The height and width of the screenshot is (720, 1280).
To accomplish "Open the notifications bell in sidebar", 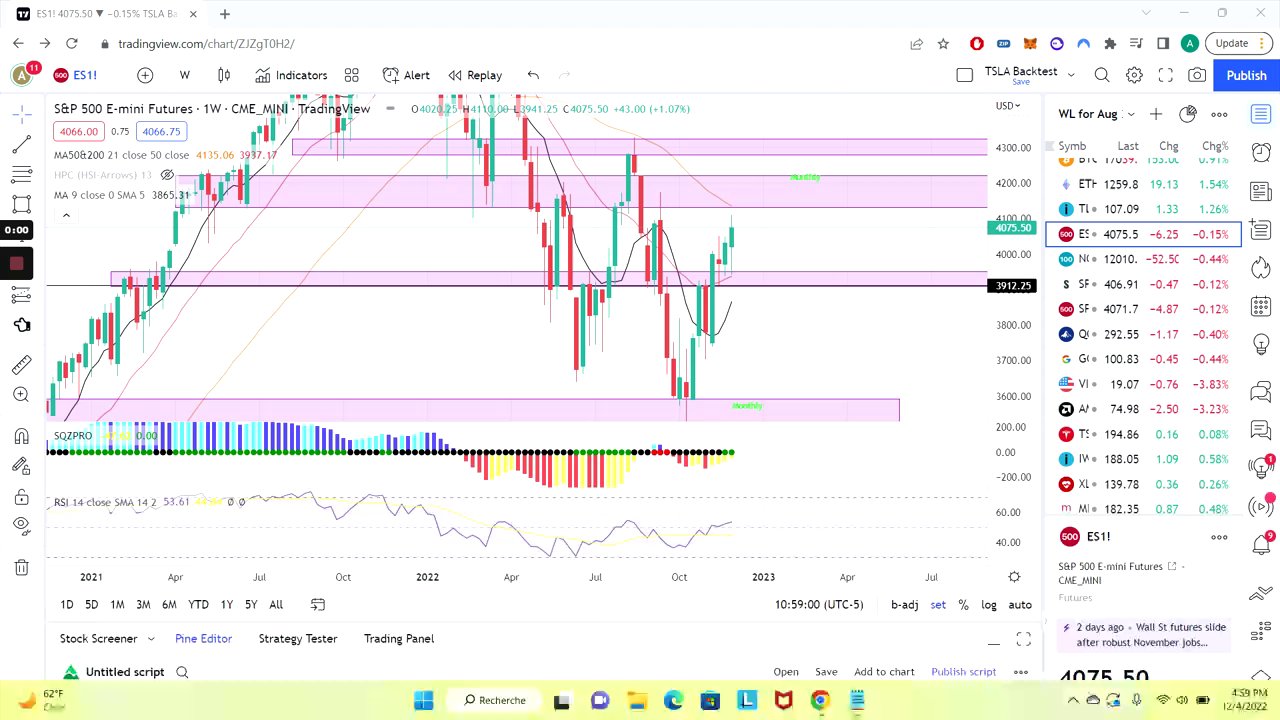I will pyautogui.click(x=1261, y=545).
